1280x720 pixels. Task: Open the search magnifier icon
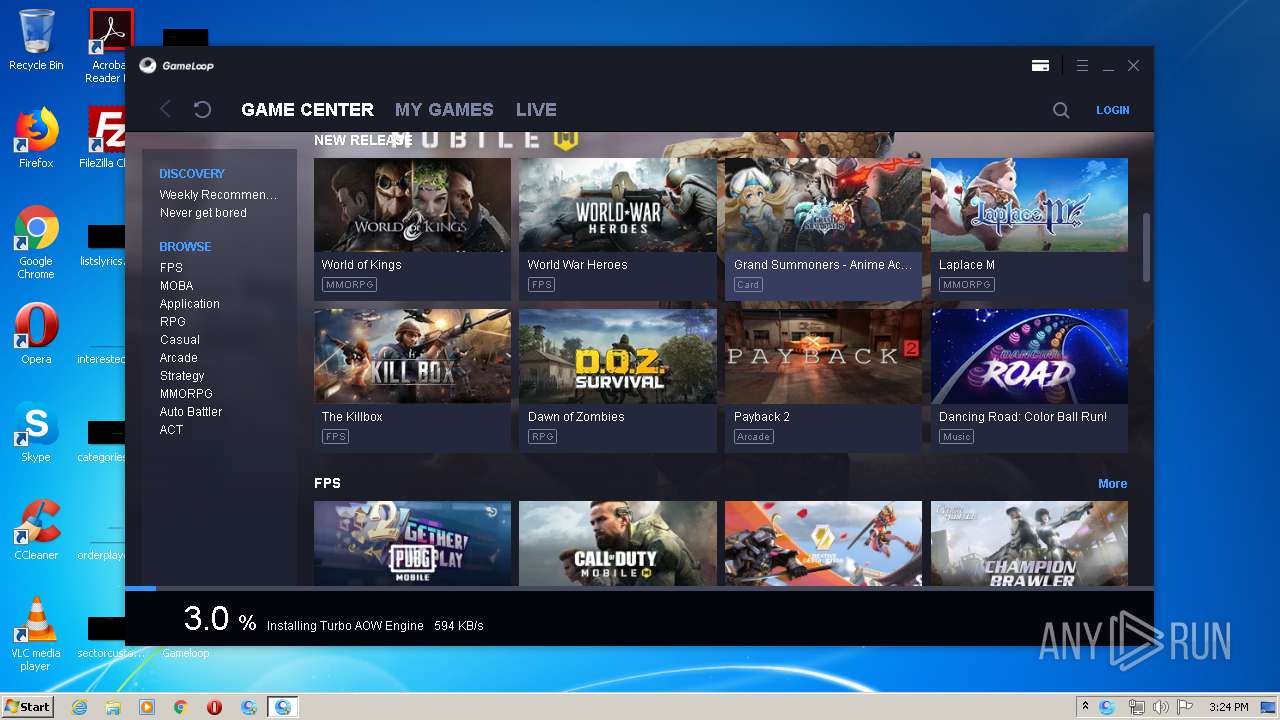(1061, 110)
